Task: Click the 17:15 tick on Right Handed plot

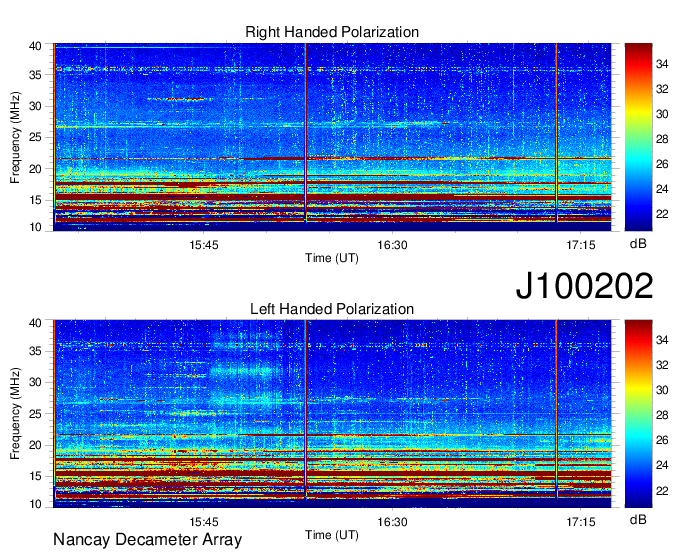Action: pos(581,245)
